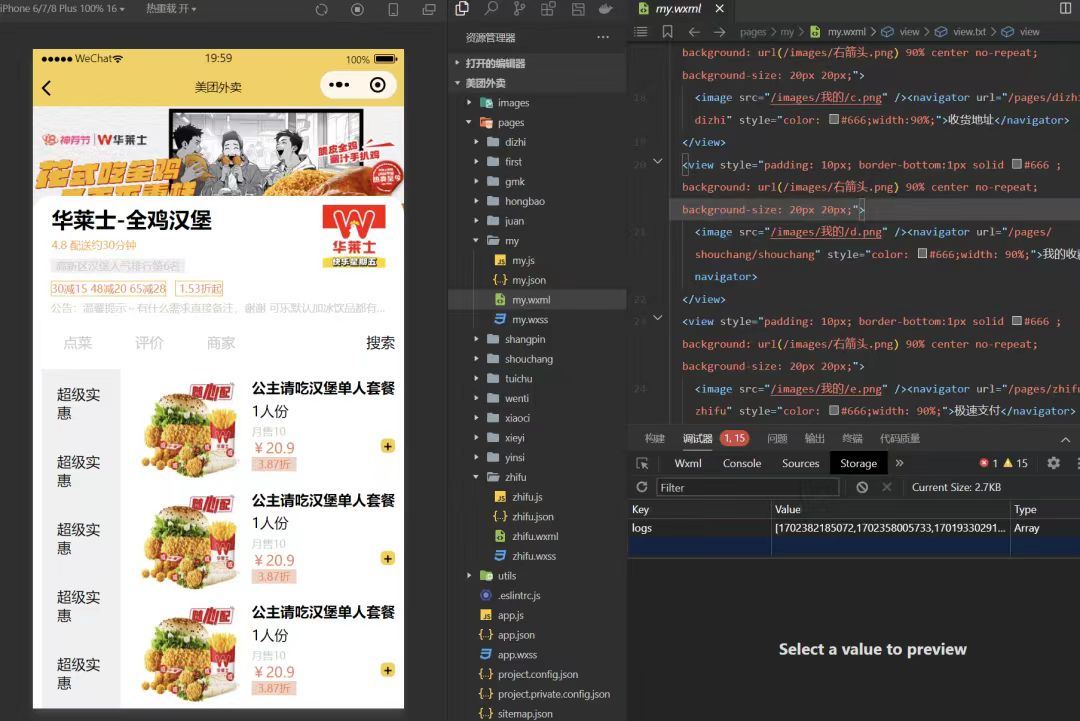Open the iPhone 6/7/8 Plus device dropdown

click(64, 8)
